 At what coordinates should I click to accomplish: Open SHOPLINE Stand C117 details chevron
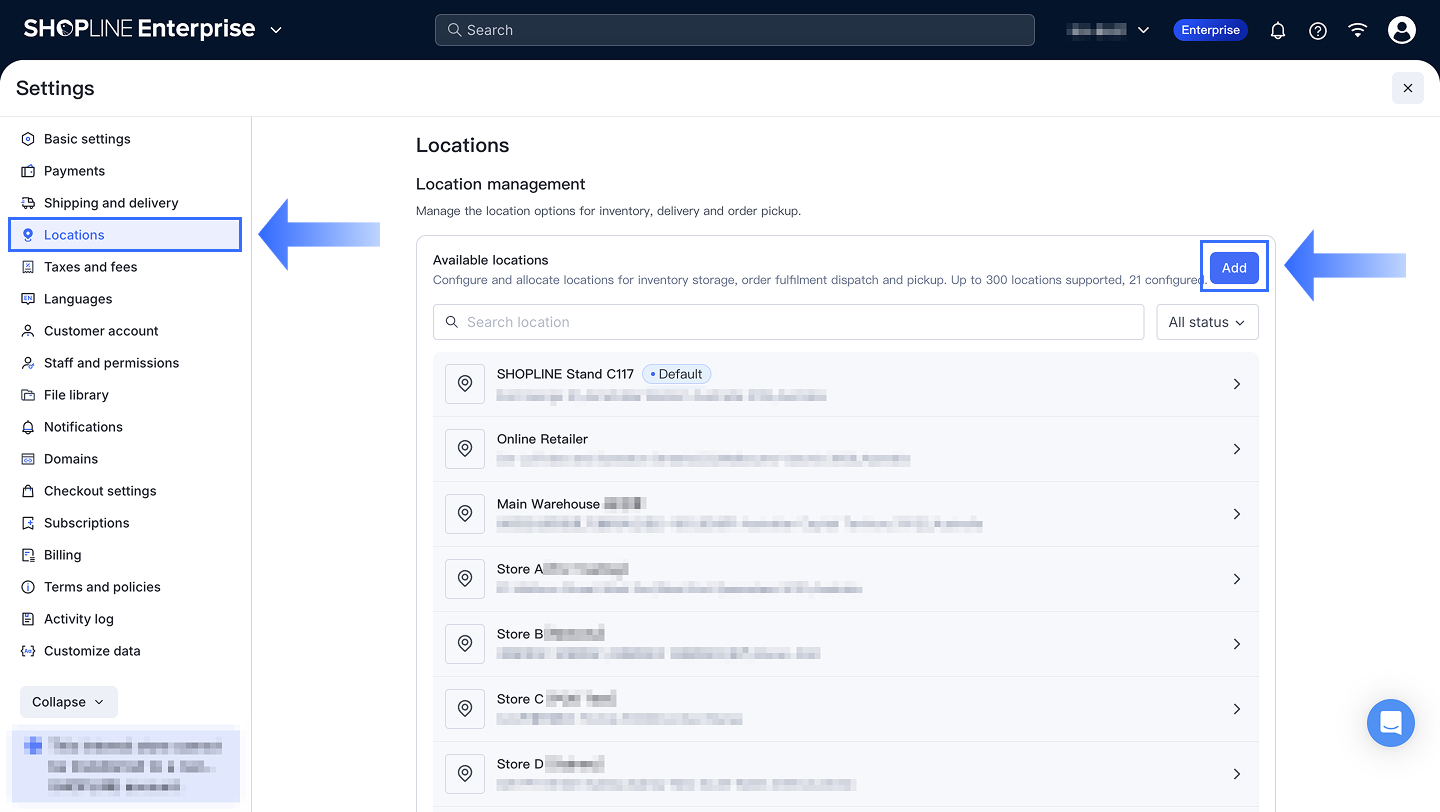click(1237, 384)
